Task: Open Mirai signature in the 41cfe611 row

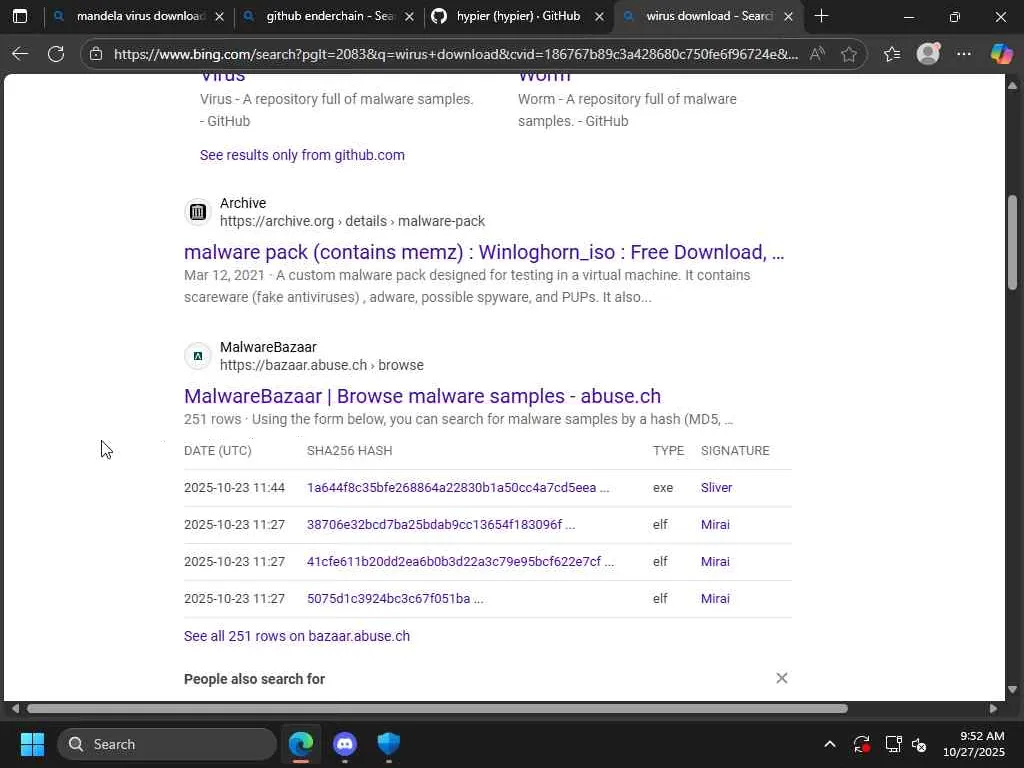Action: (715, 562)
